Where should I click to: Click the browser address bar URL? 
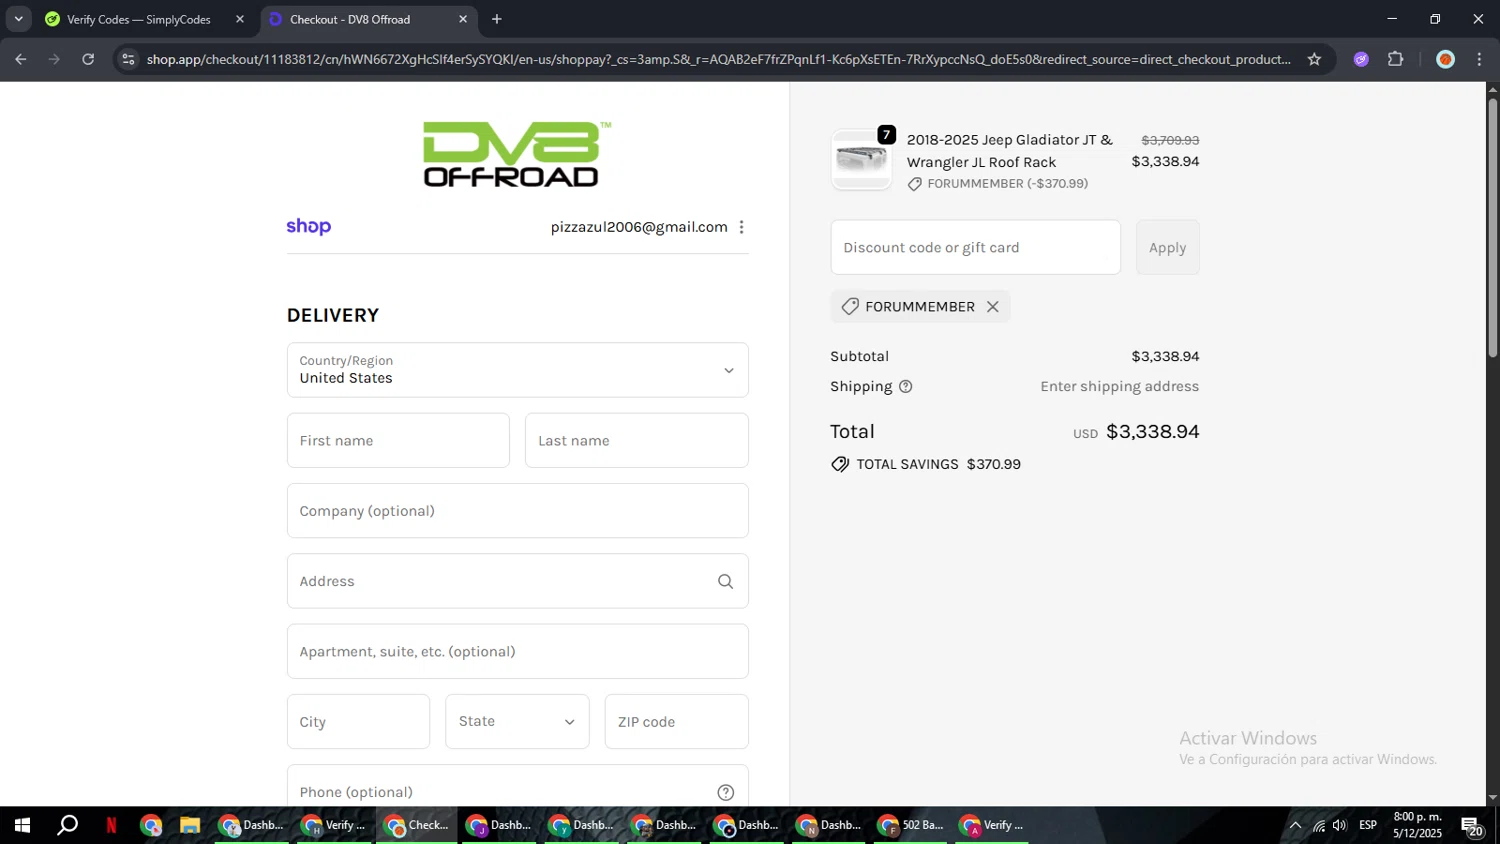pos(718,59)
